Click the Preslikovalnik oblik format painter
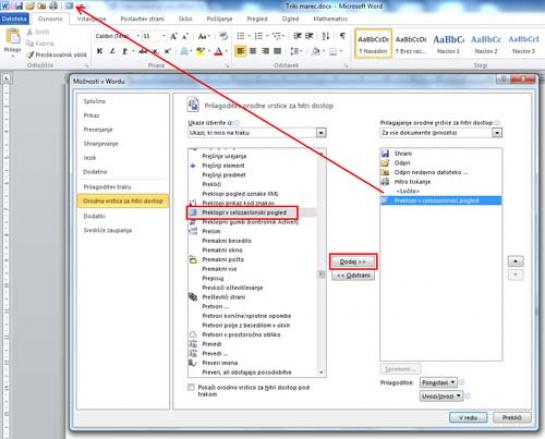Viewport: 545px width, 439px height. pyautogui.click(x=57, y=55)
